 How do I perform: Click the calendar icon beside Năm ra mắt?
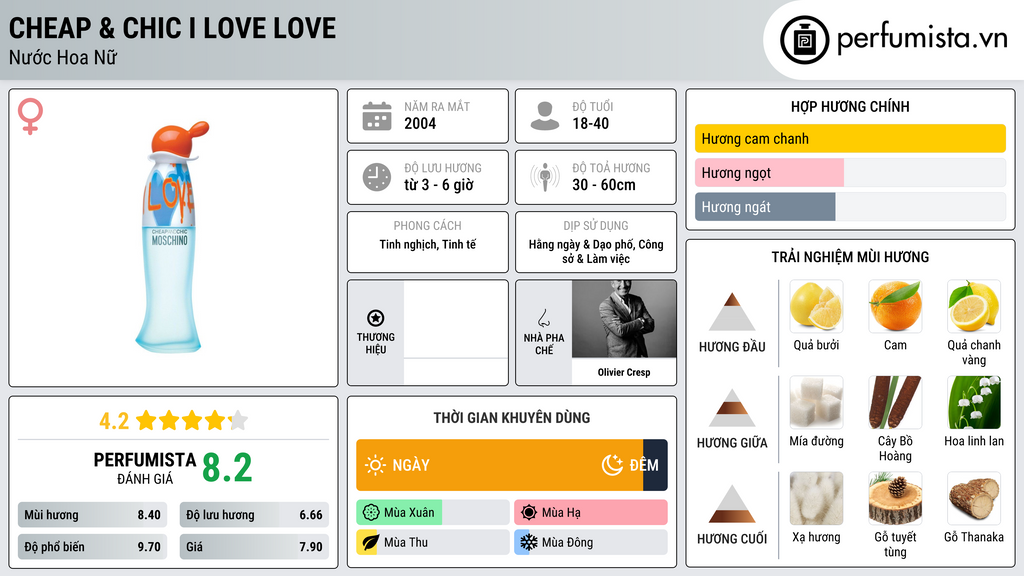click(x=377, y=116)
